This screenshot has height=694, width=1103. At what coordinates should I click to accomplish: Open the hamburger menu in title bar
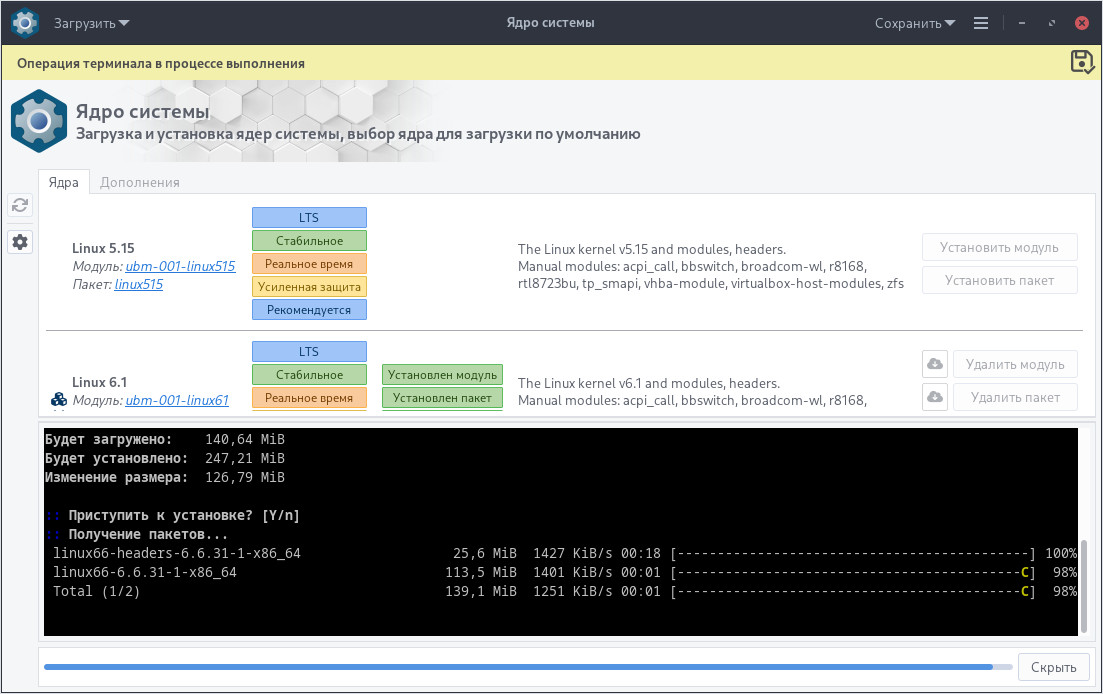coord(981,23)
